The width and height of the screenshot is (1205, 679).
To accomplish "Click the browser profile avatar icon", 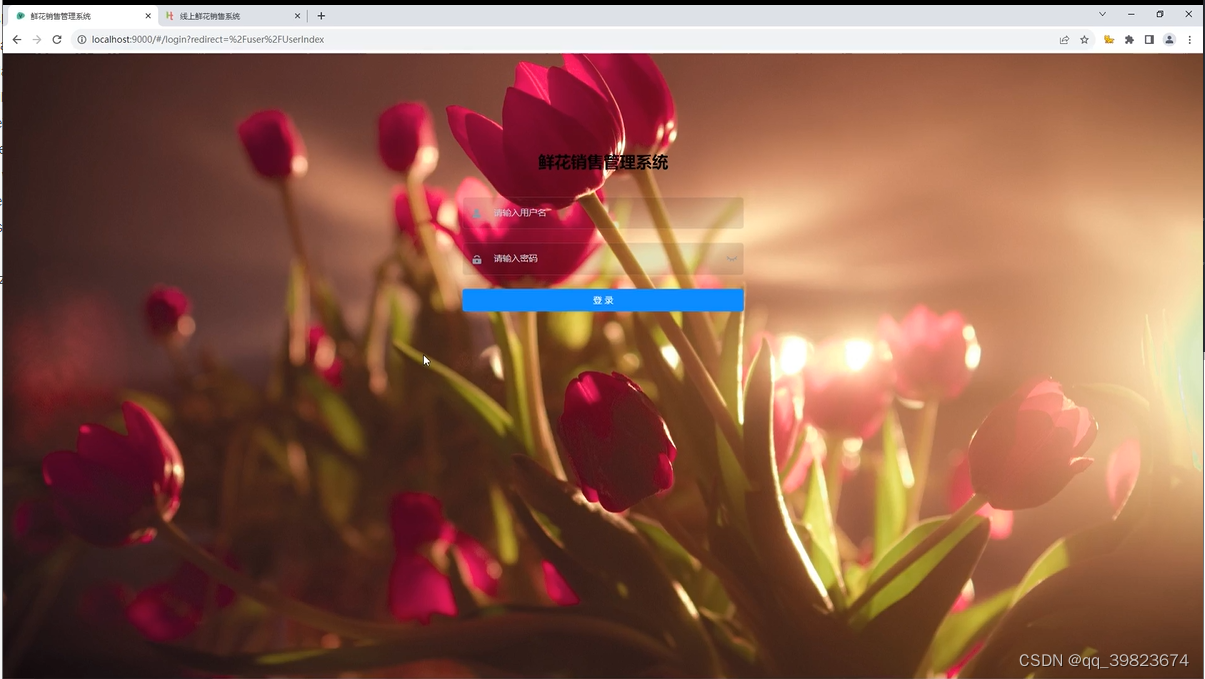I will [x=1169, y=39].
